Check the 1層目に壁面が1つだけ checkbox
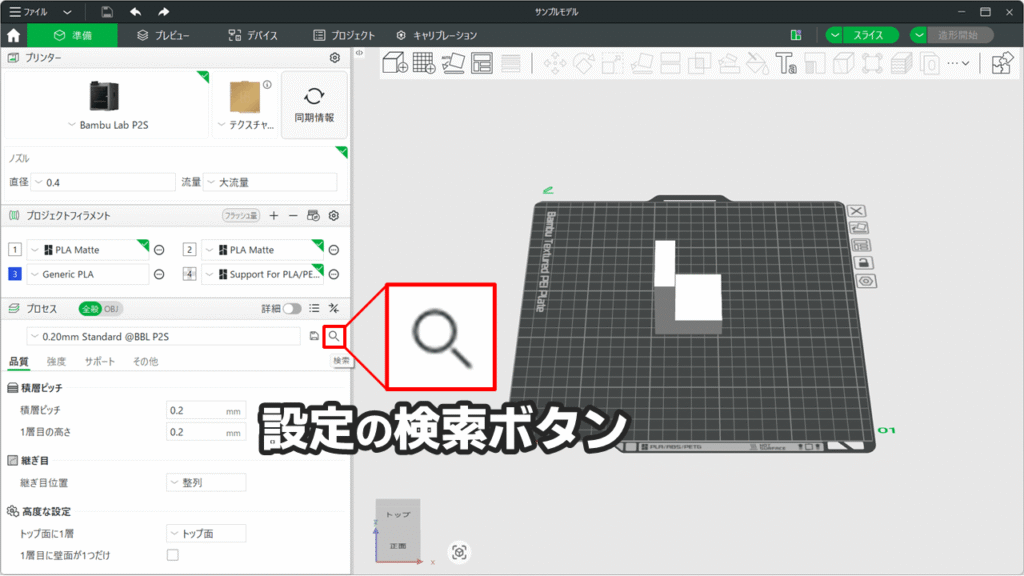Viewport: 1024px width, 576px height. (172, 554)
